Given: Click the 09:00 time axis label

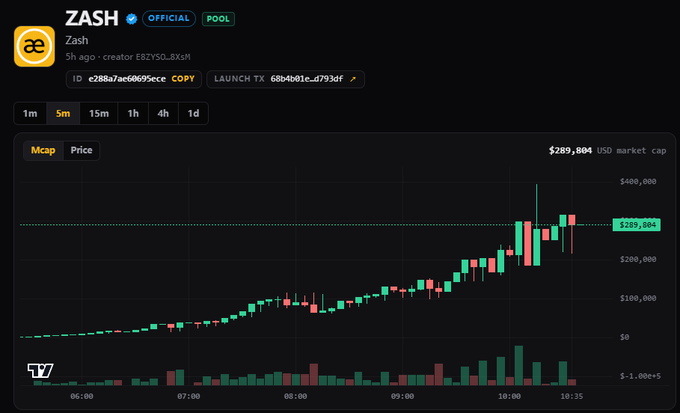Looking at the screenshot, I should click(402, 396).
